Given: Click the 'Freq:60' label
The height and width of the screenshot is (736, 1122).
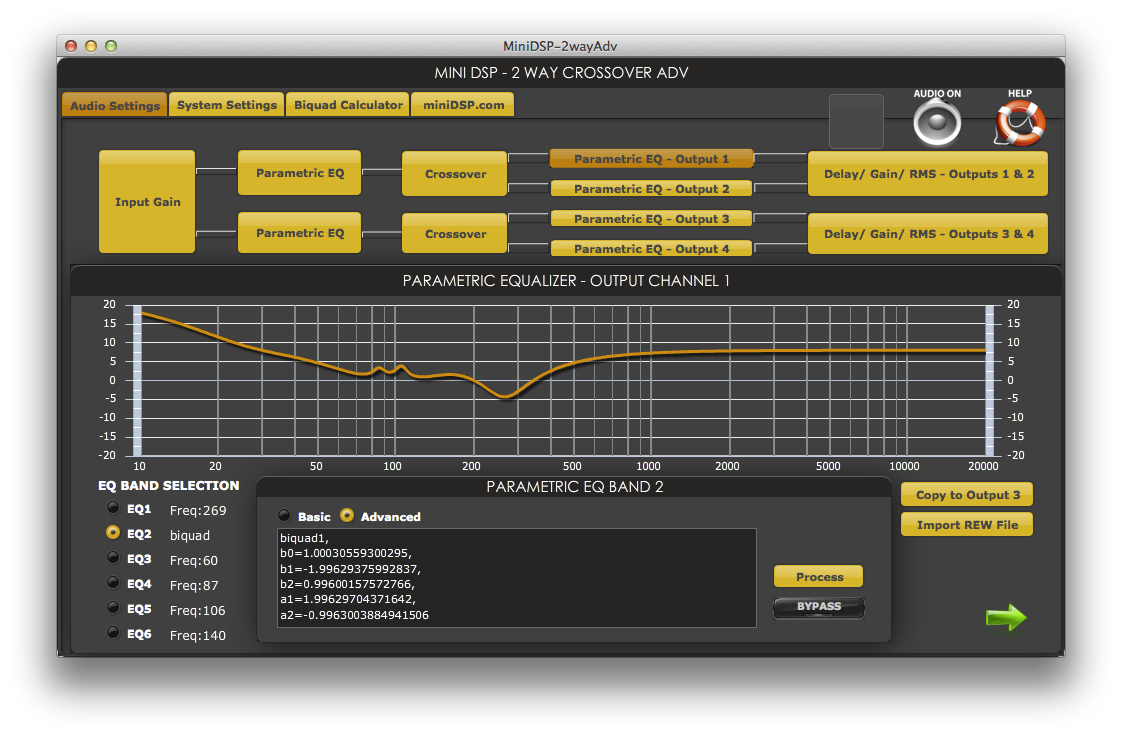Looking at the screenshot, I should pos(193,561).
